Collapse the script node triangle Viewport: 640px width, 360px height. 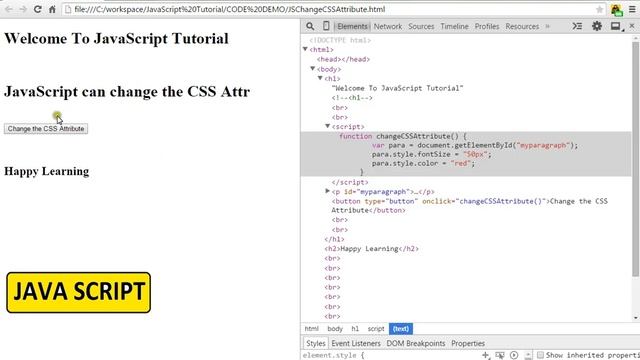click(327, 126)
